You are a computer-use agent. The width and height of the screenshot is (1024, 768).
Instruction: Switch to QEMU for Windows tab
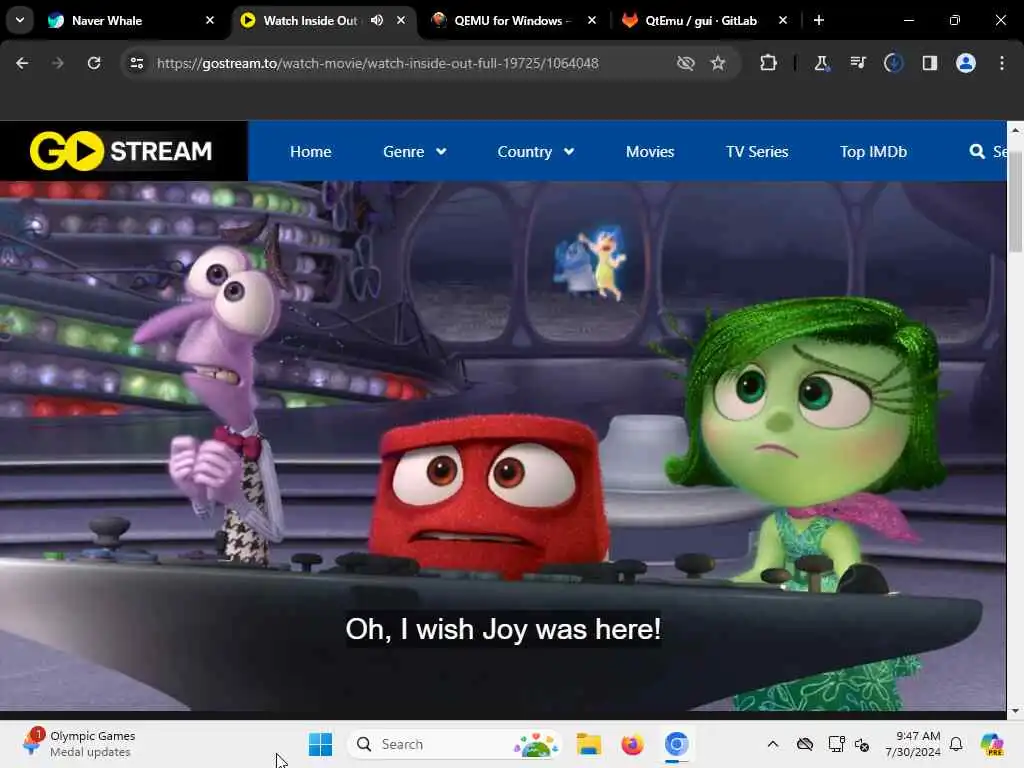pos(512,20)
